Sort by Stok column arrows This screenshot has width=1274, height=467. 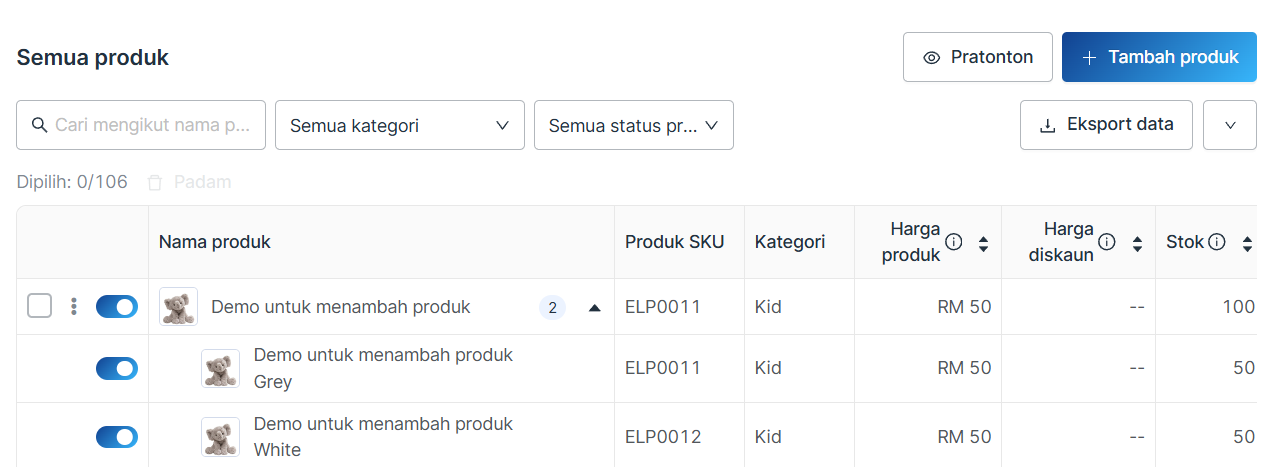pos(1247,243)
